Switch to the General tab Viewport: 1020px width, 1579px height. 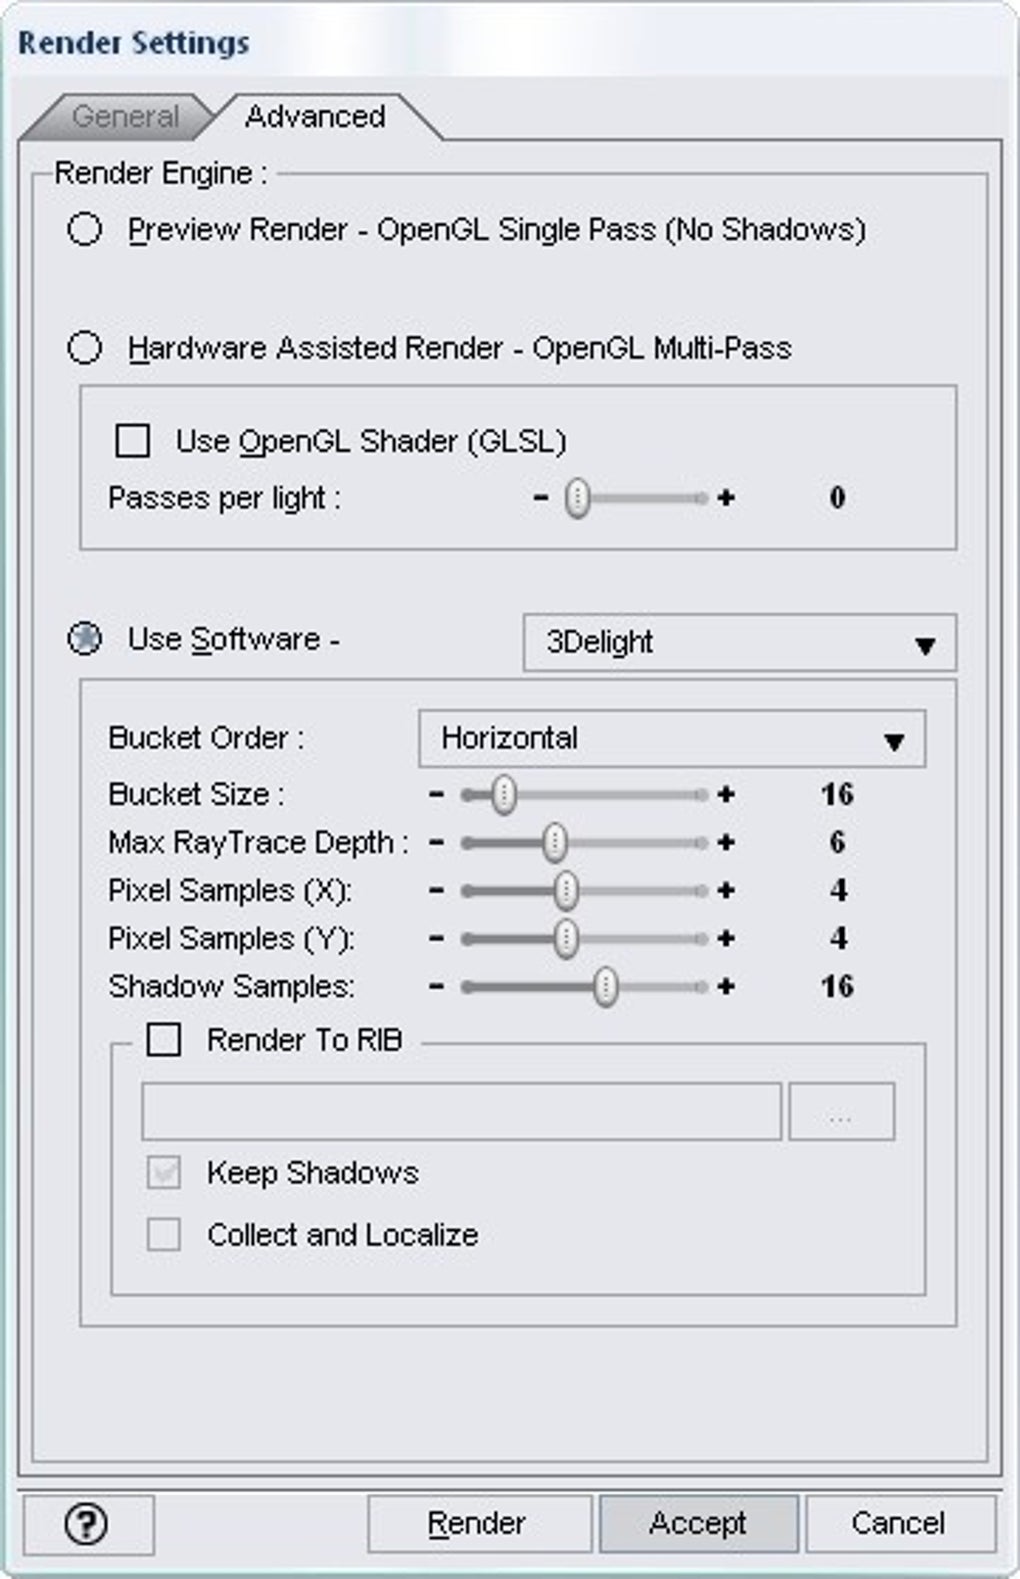pos(125,117)
